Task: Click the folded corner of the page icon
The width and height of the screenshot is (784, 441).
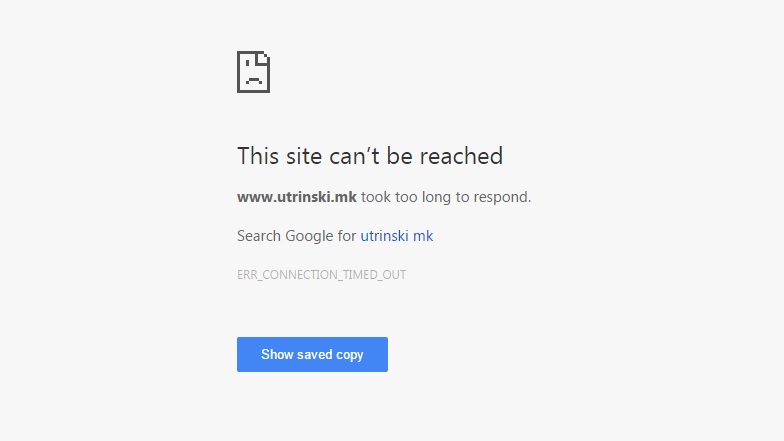Action: click(x=264, y=58)
